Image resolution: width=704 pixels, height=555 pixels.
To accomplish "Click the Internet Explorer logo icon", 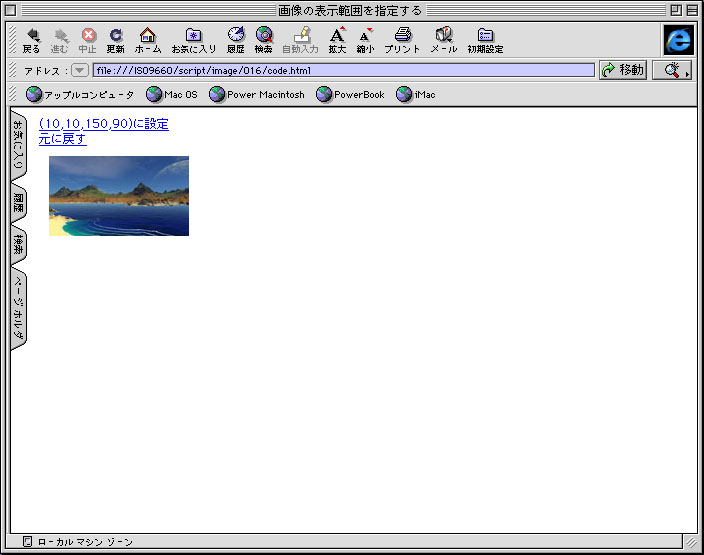I will click(678, 40).
